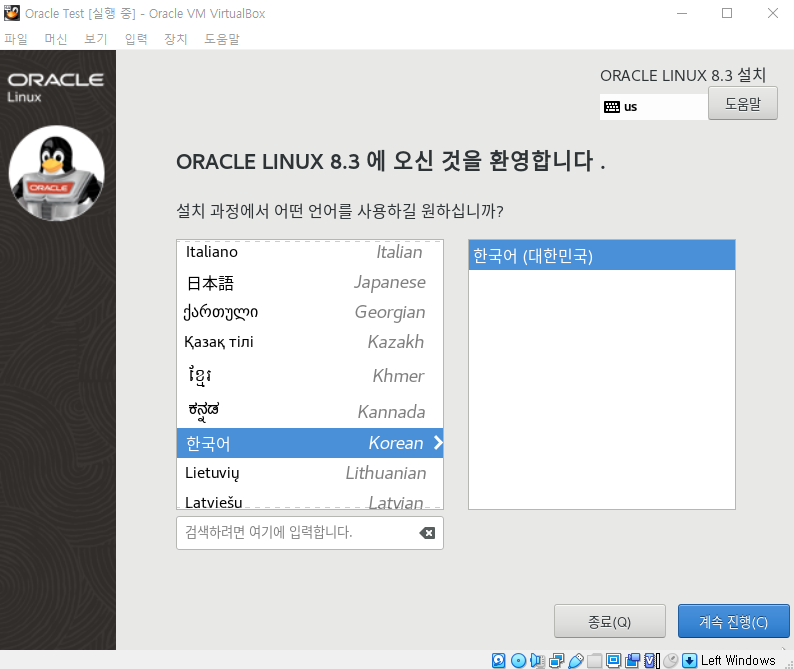Click the hard disk activity status icon

coord(499,660)
